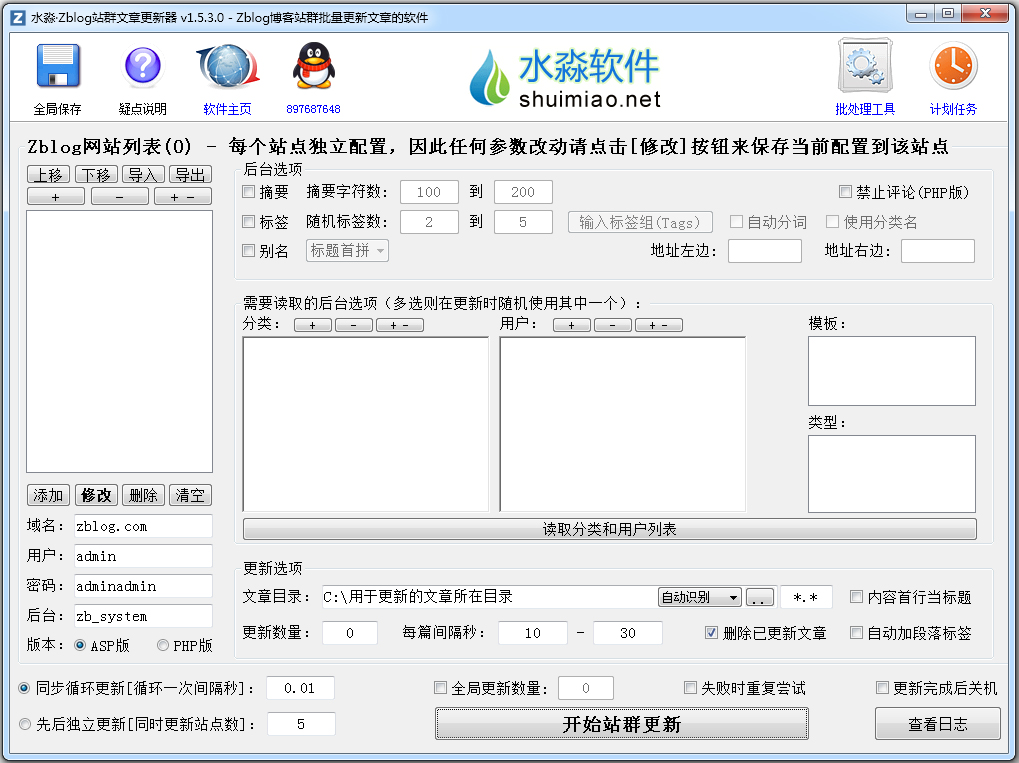Screen dimensions: 1019x763
Task: Click the + − button above the site list
Action: click(183, 197)
